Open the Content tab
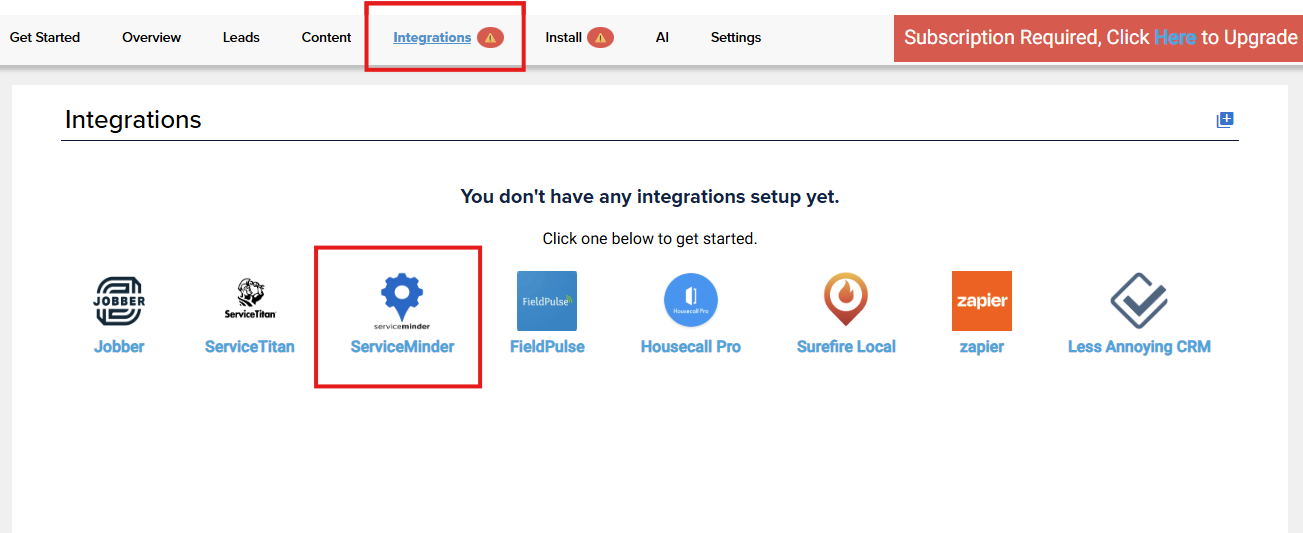Image resolution: width=1303 pixels, height=533 pixels. pos(327,38)
